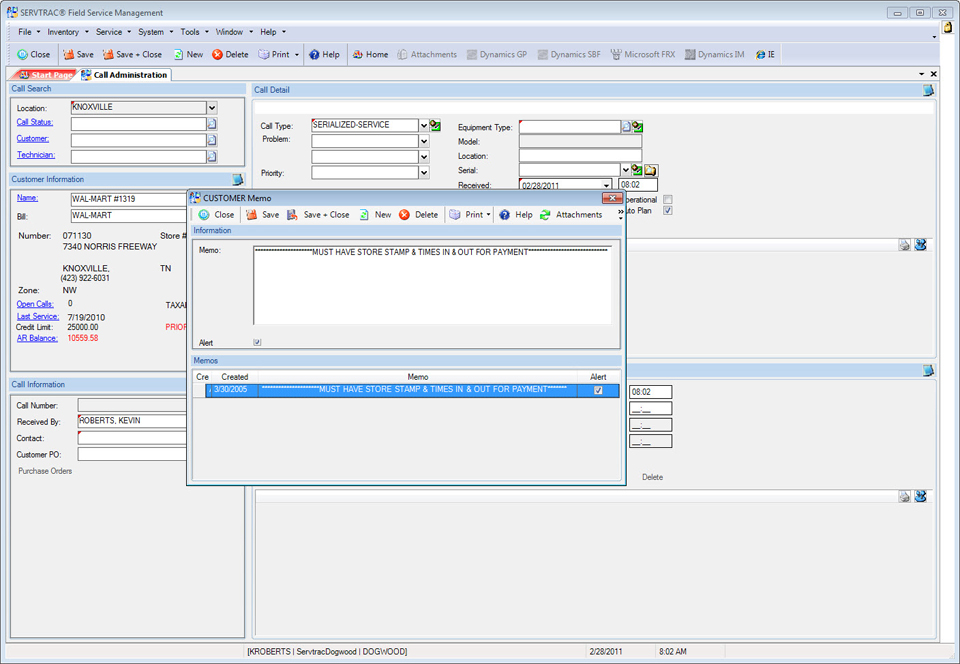The width and height of the screenshot is (960, 664).
Task: Launch Dynamics GP from toolbar
Action: pos(497,54)
